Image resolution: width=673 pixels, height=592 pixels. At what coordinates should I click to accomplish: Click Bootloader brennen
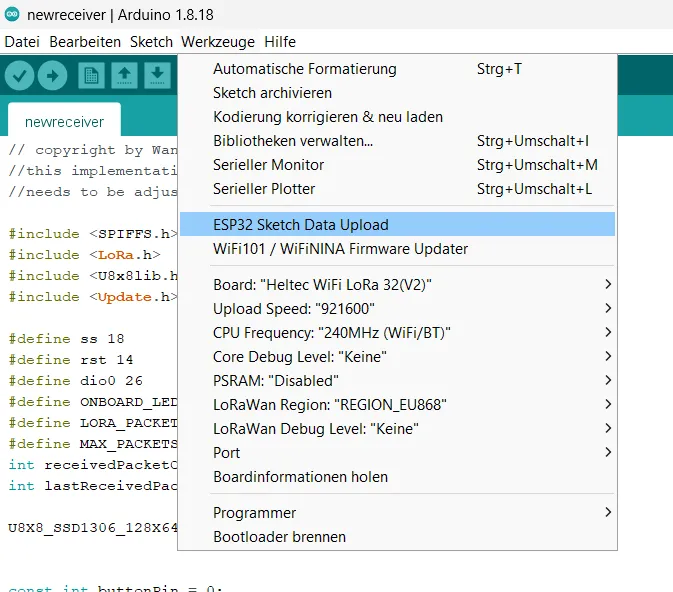point(279,537)
